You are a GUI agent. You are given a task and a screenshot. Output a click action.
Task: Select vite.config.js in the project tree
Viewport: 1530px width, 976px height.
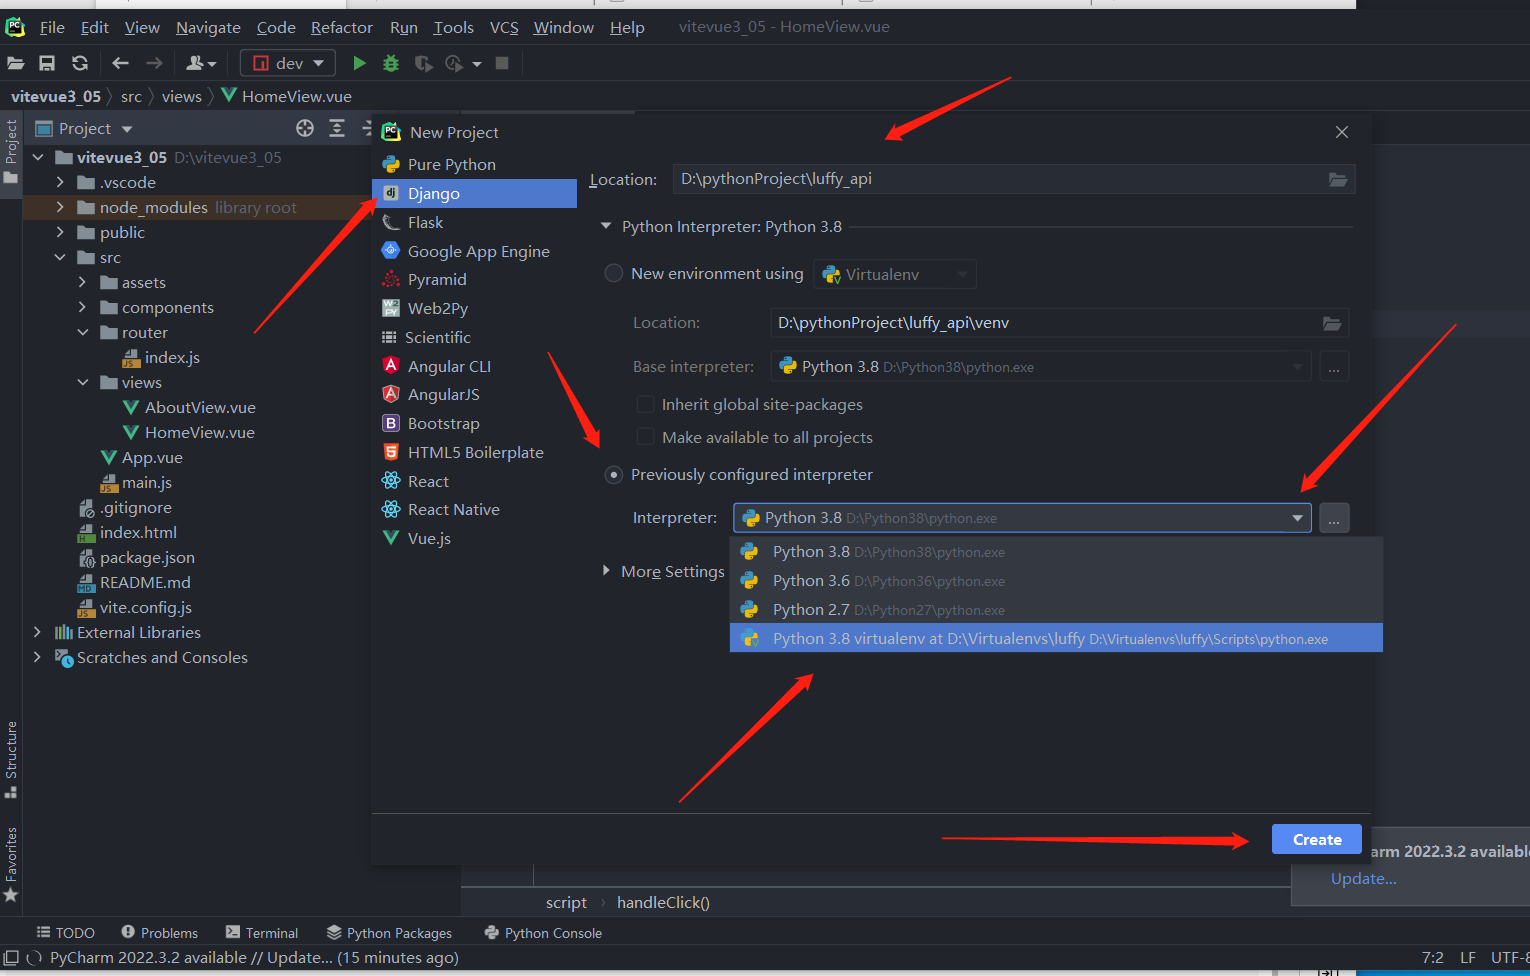(x=145, y=607)
